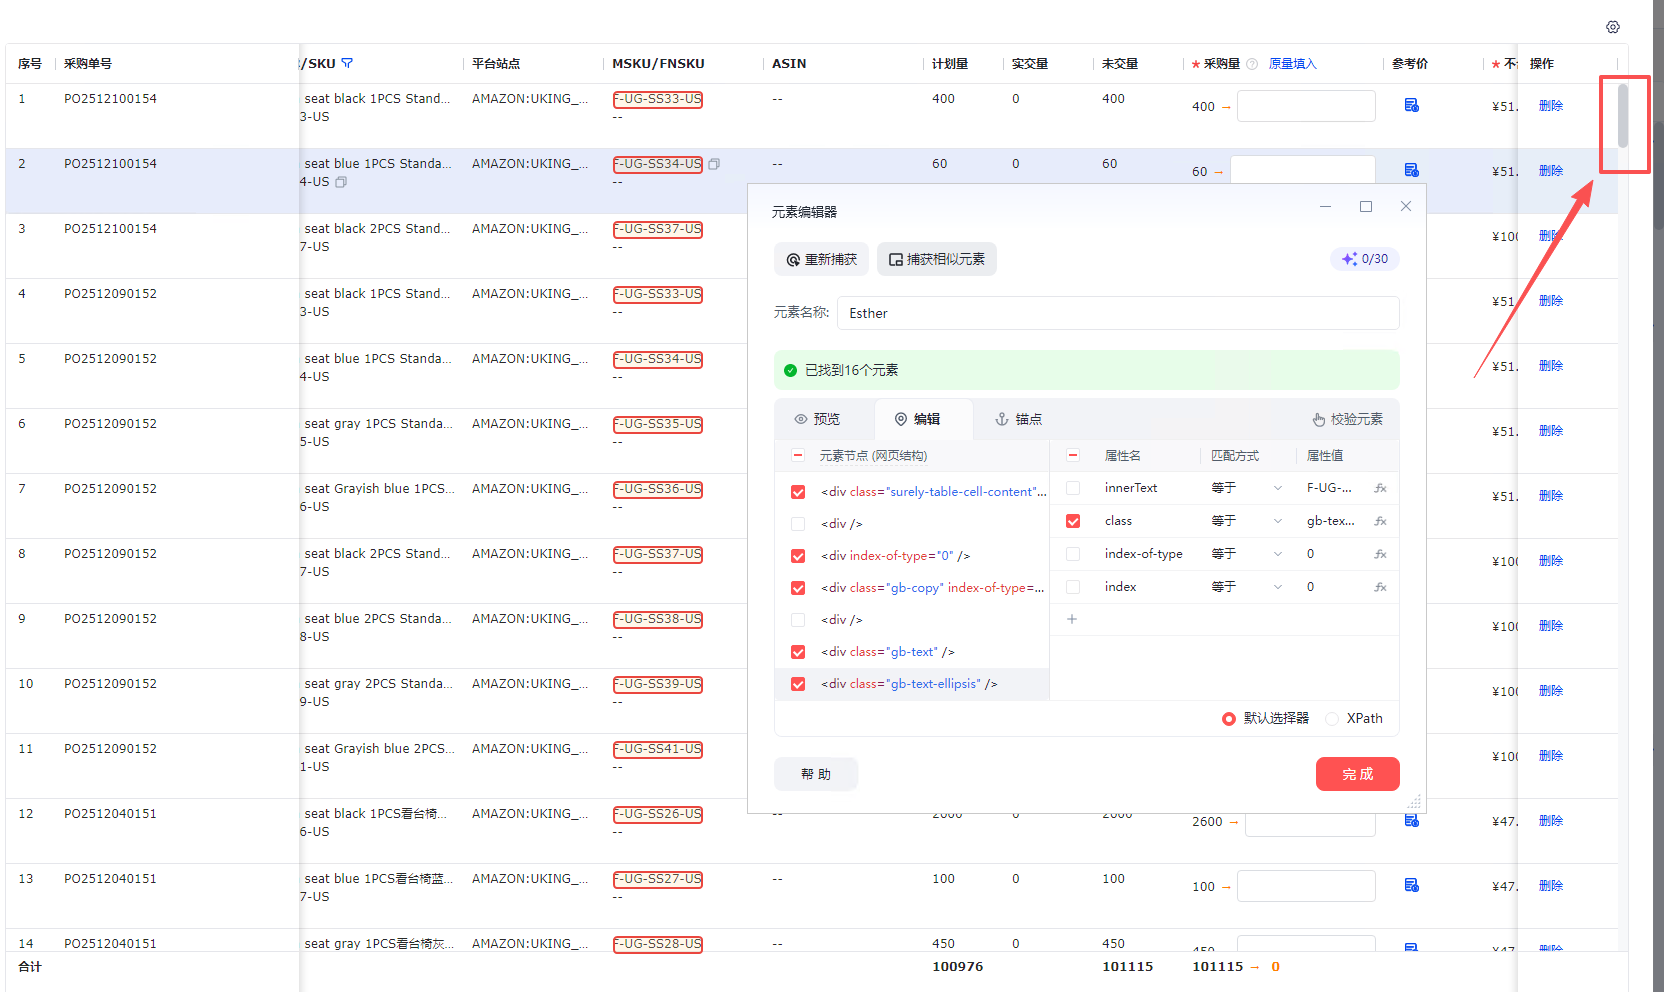Copy the SKU of row 2 seat blue

tap(341, 182)
